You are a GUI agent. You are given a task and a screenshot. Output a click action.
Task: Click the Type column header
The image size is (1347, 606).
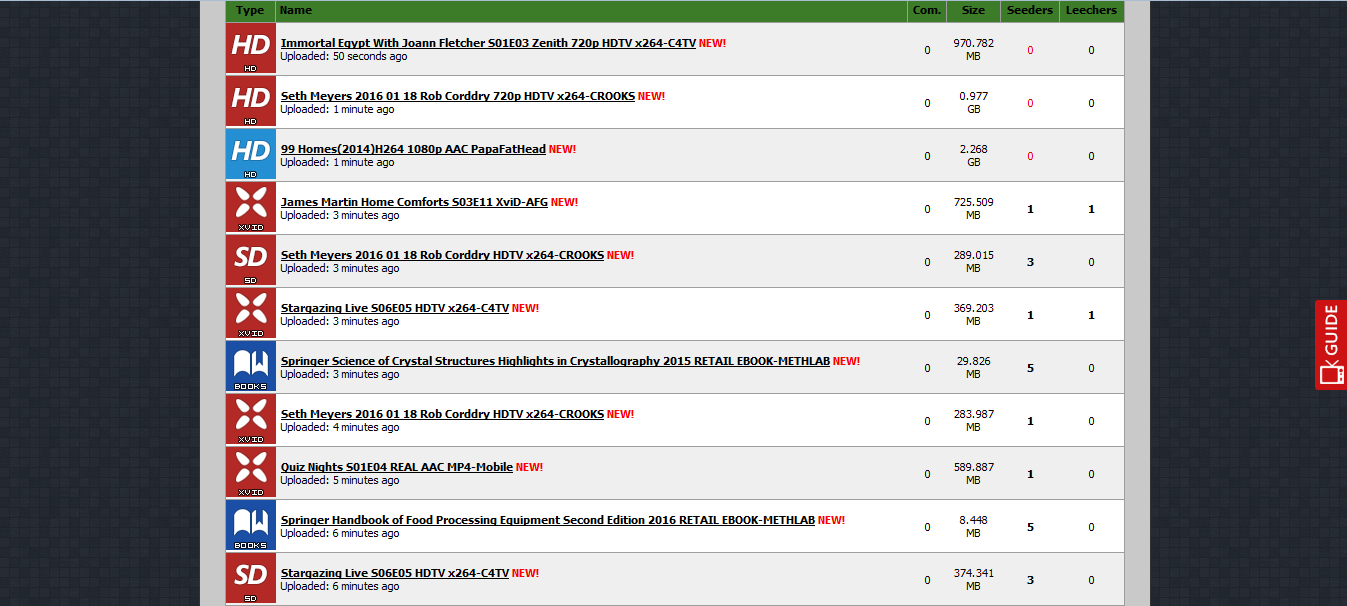pos(250,10)
